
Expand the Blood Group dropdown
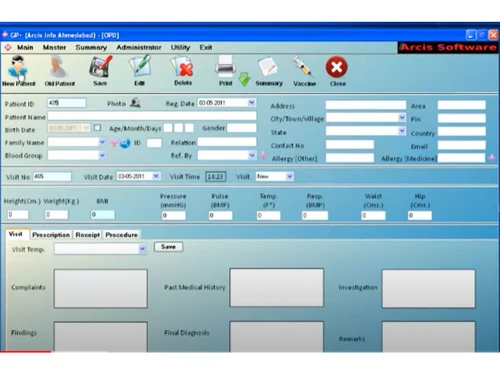[102, 155]
